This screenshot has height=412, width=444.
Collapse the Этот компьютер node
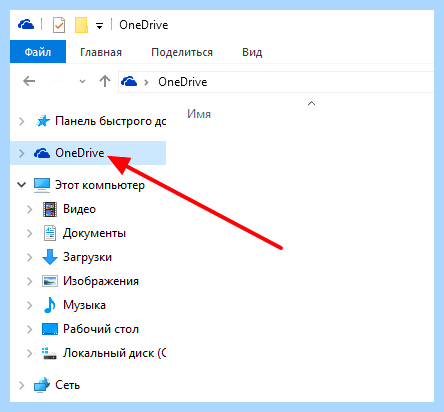click(22, 185)
